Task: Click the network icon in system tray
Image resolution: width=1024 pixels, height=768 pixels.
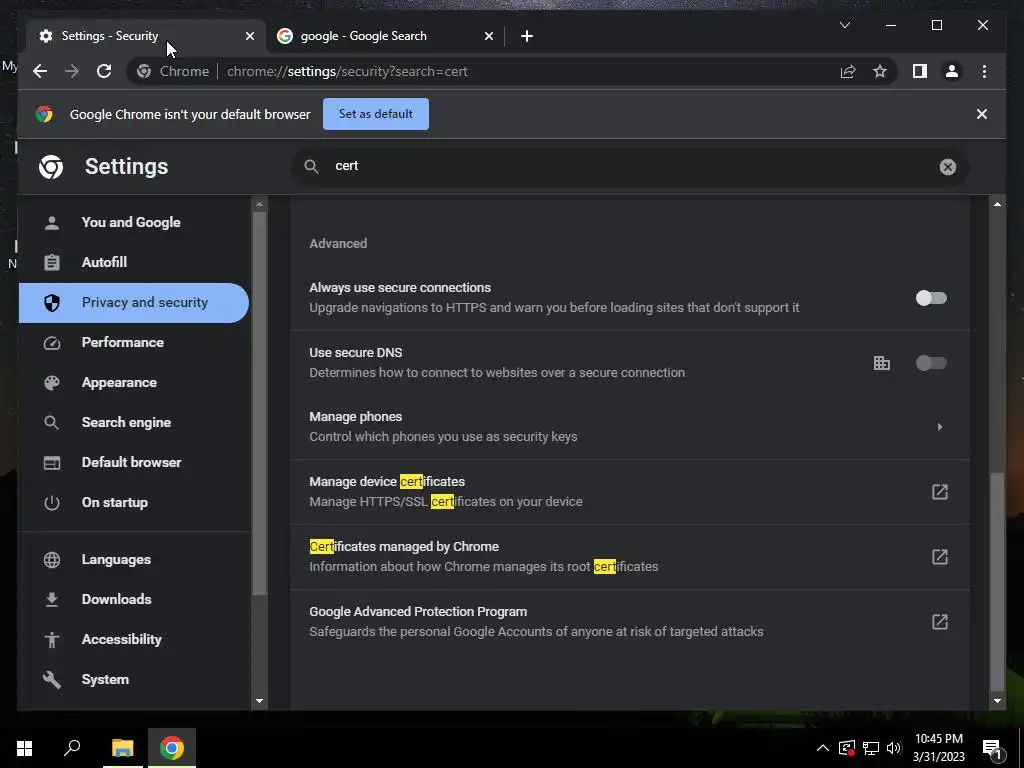Action: [x=871, y=748]
